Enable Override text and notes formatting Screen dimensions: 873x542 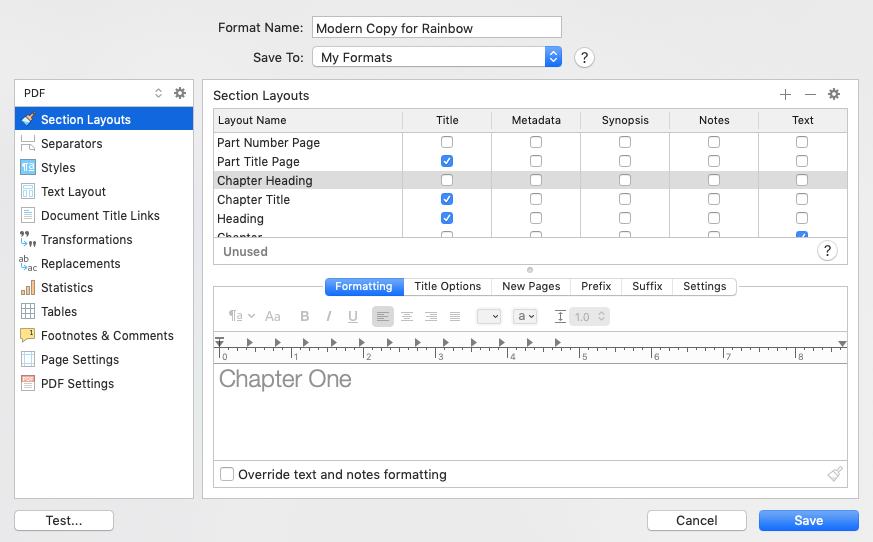[x=228, y=474]
